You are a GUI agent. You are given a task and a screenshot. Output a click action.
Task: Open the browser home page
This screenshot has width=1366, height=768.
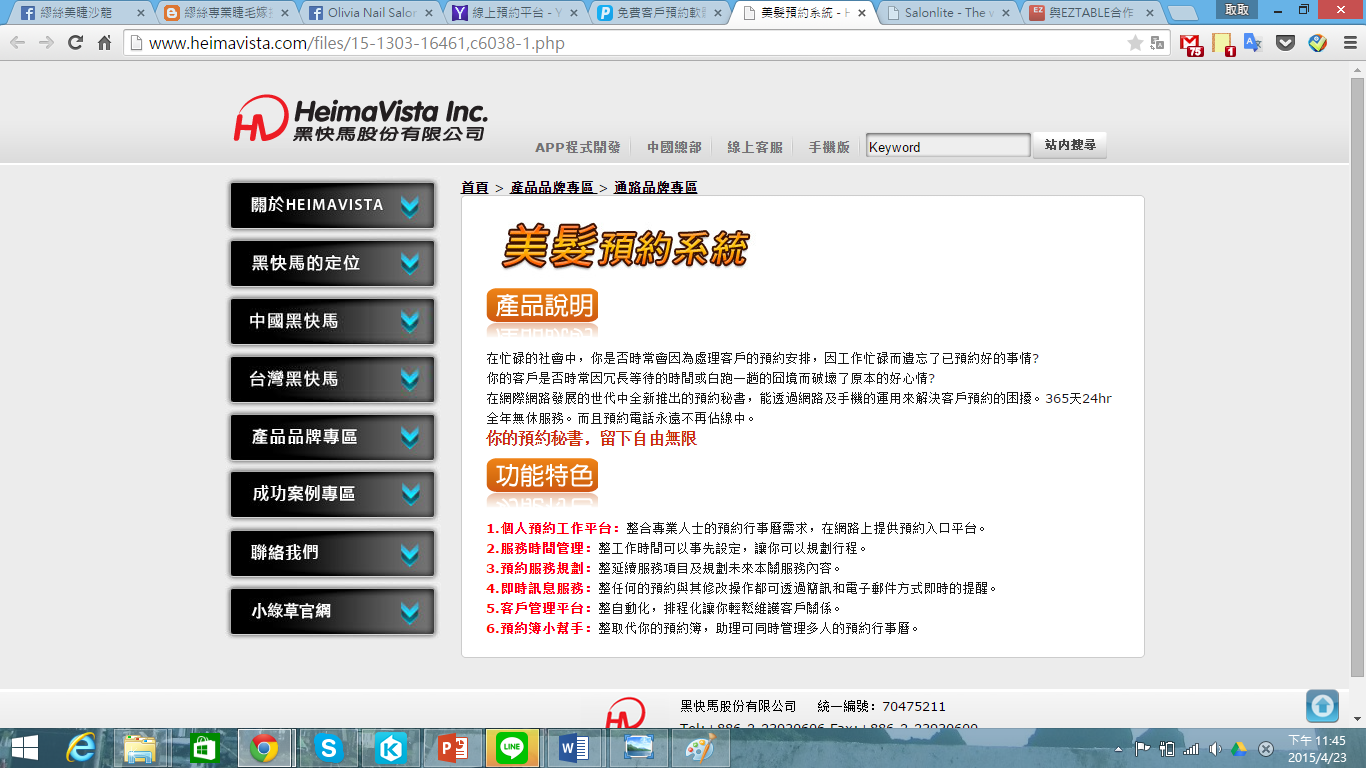point(104,43)
